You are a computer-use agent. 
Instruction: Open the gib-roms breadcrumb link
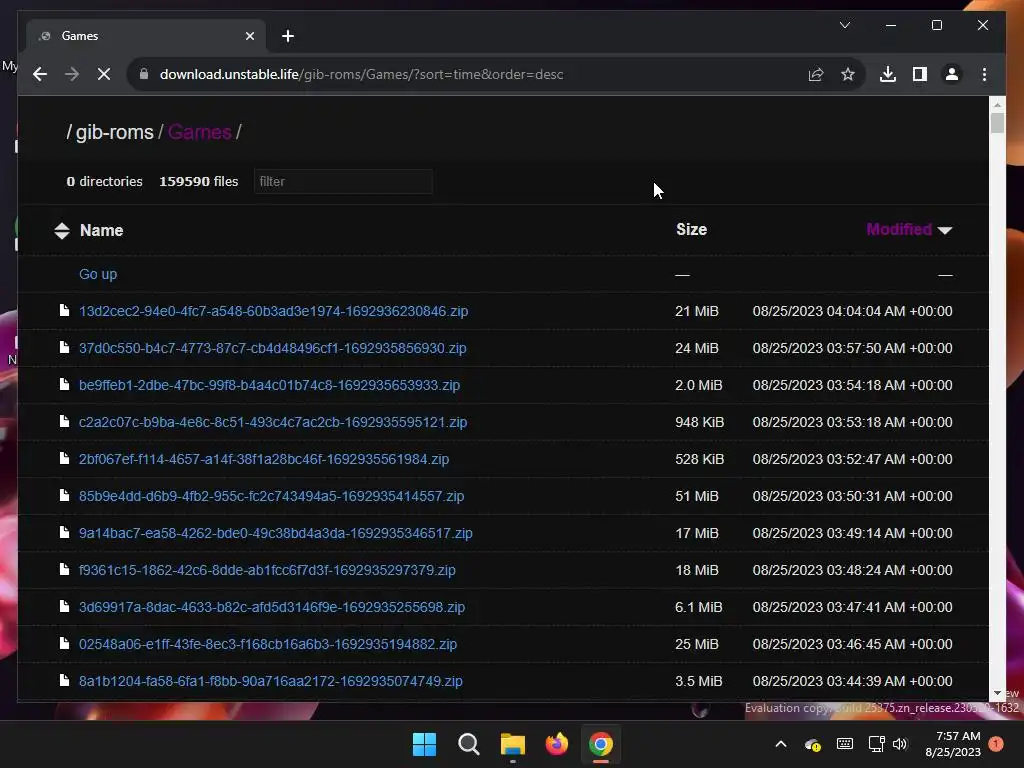tap(114, 132)
